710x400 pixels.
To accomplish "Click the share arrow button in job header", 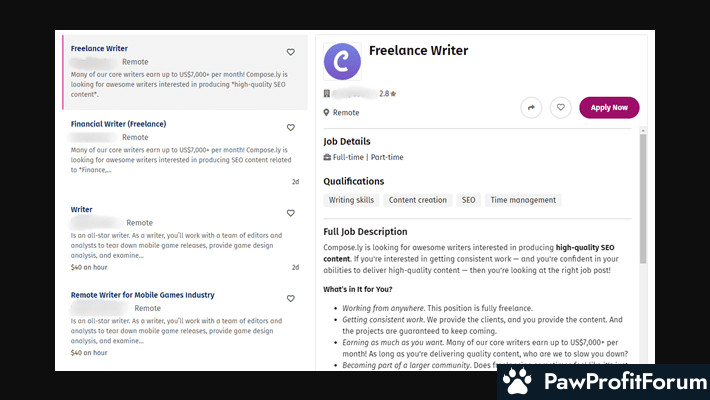I will [531, 108].
